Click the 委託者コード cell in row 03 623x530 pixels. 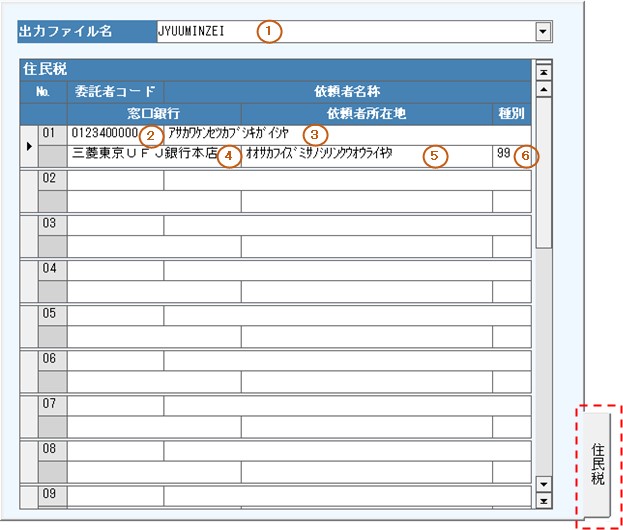point(115,225)
